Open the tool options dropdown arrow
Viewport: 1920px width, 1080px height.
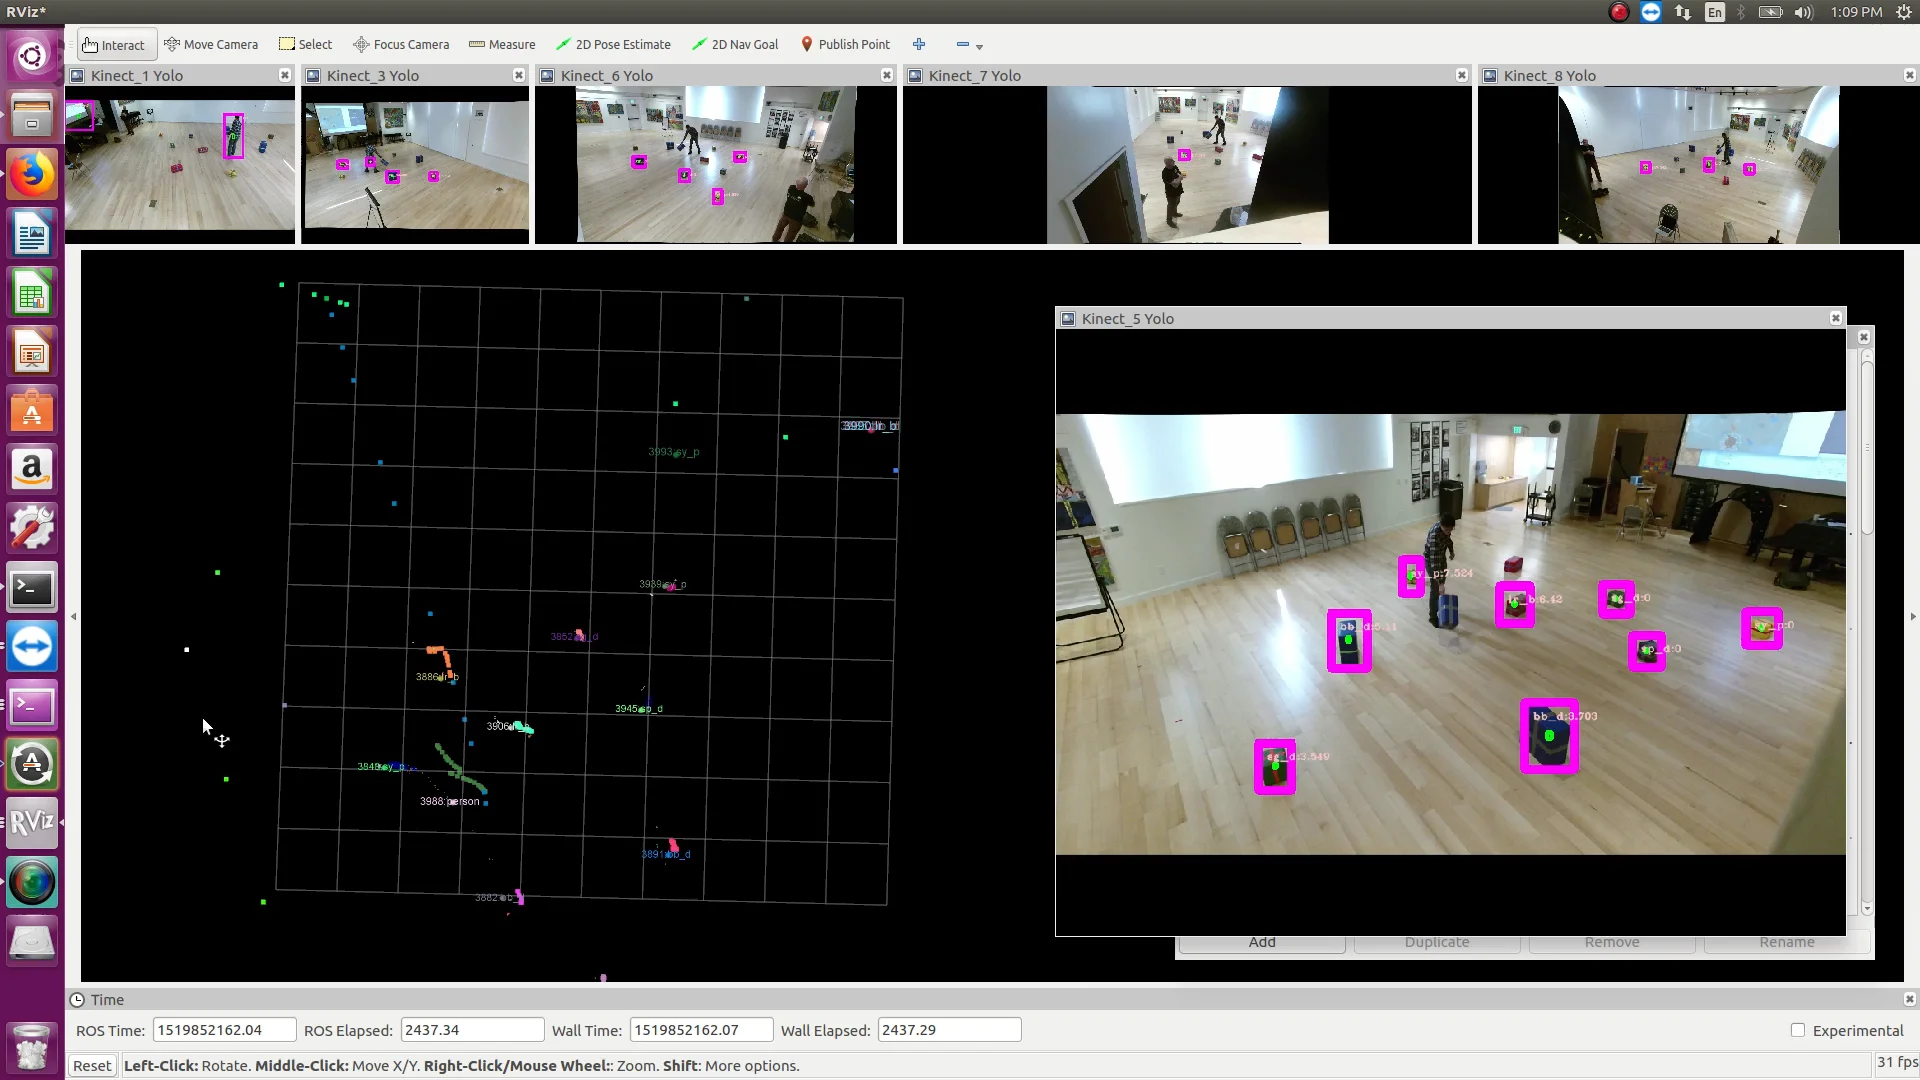click(977, 47)
